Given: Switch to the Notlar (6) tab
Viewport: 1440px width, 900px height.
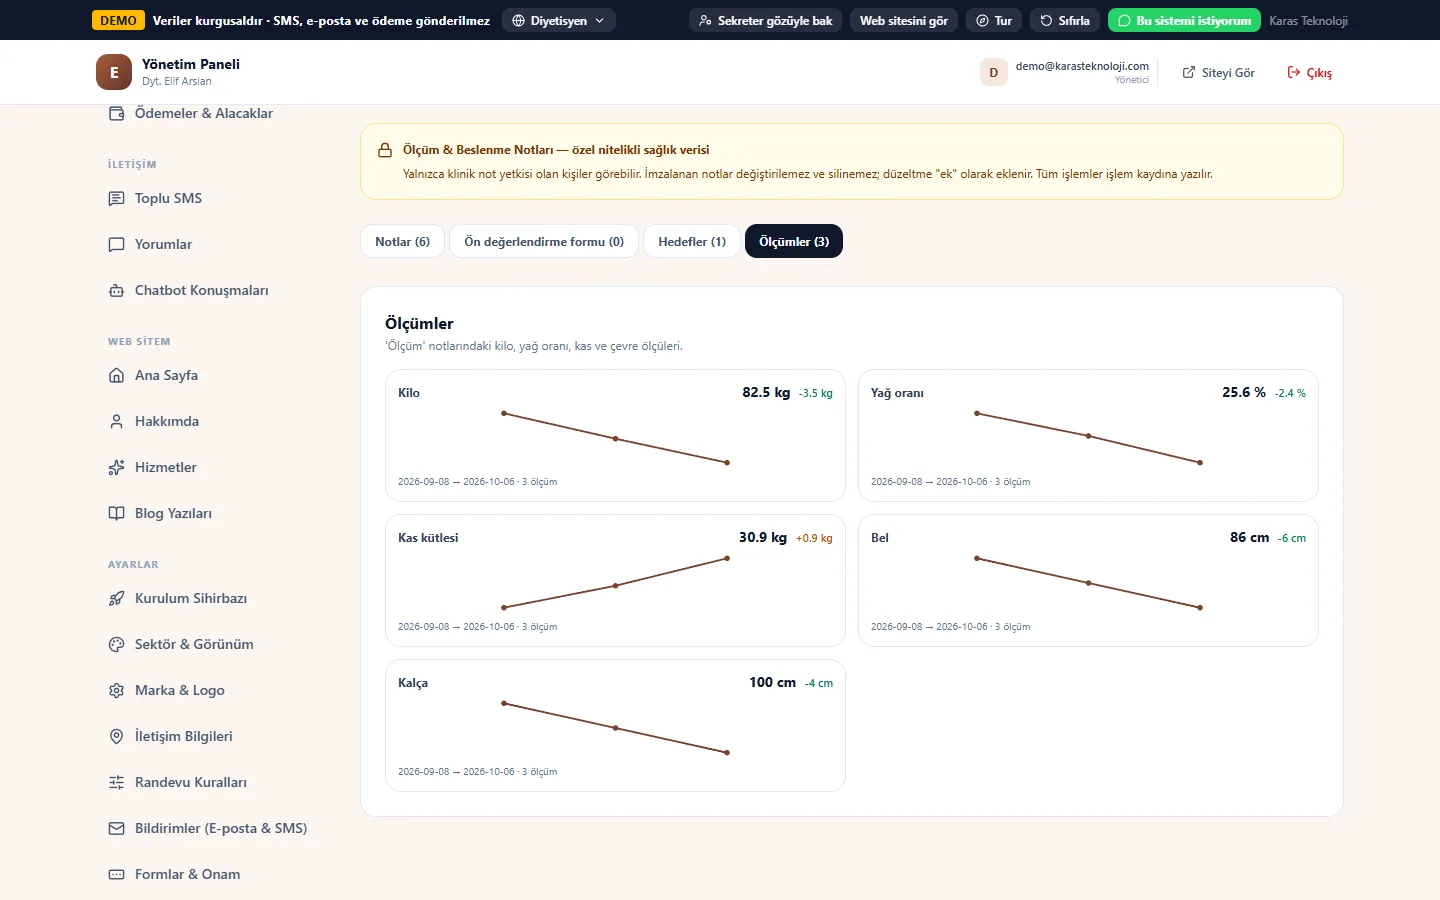Looking at the screenshot, I should coord(402,241).
